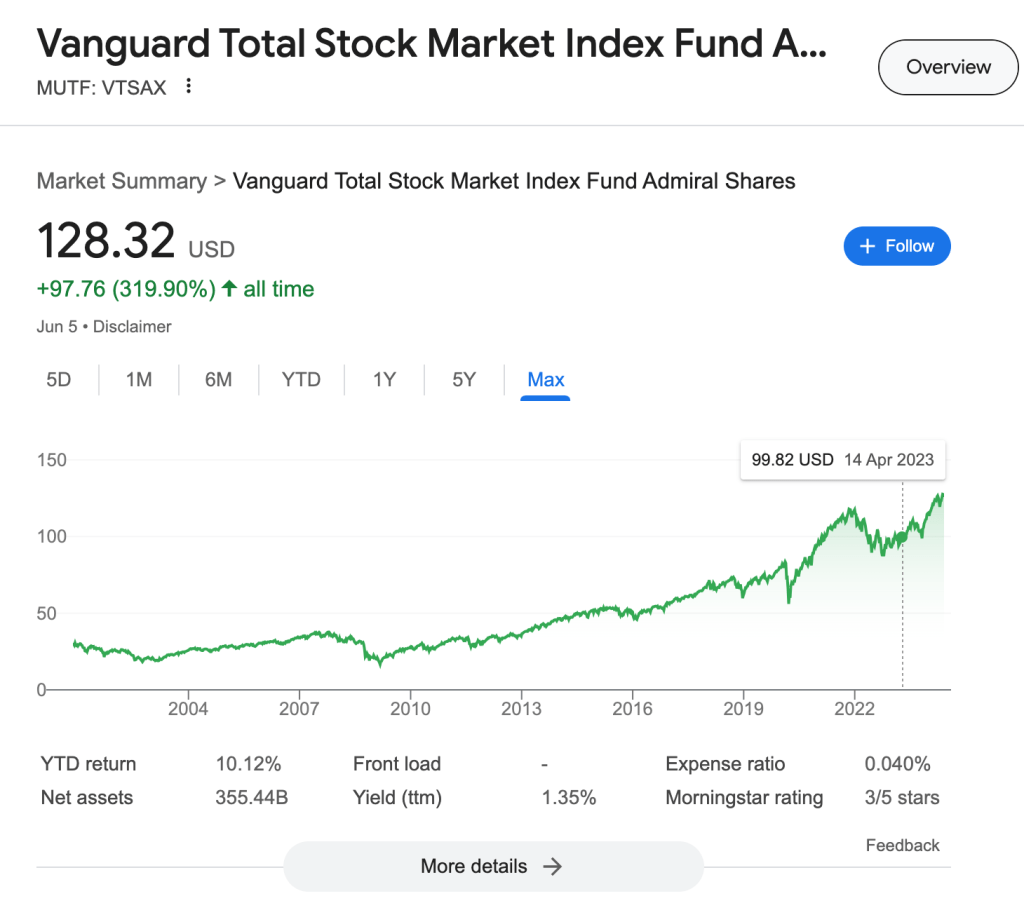Screen dimensions: 1024x917
Task: Choose the 5Y time range
Action: click(464, 380)
